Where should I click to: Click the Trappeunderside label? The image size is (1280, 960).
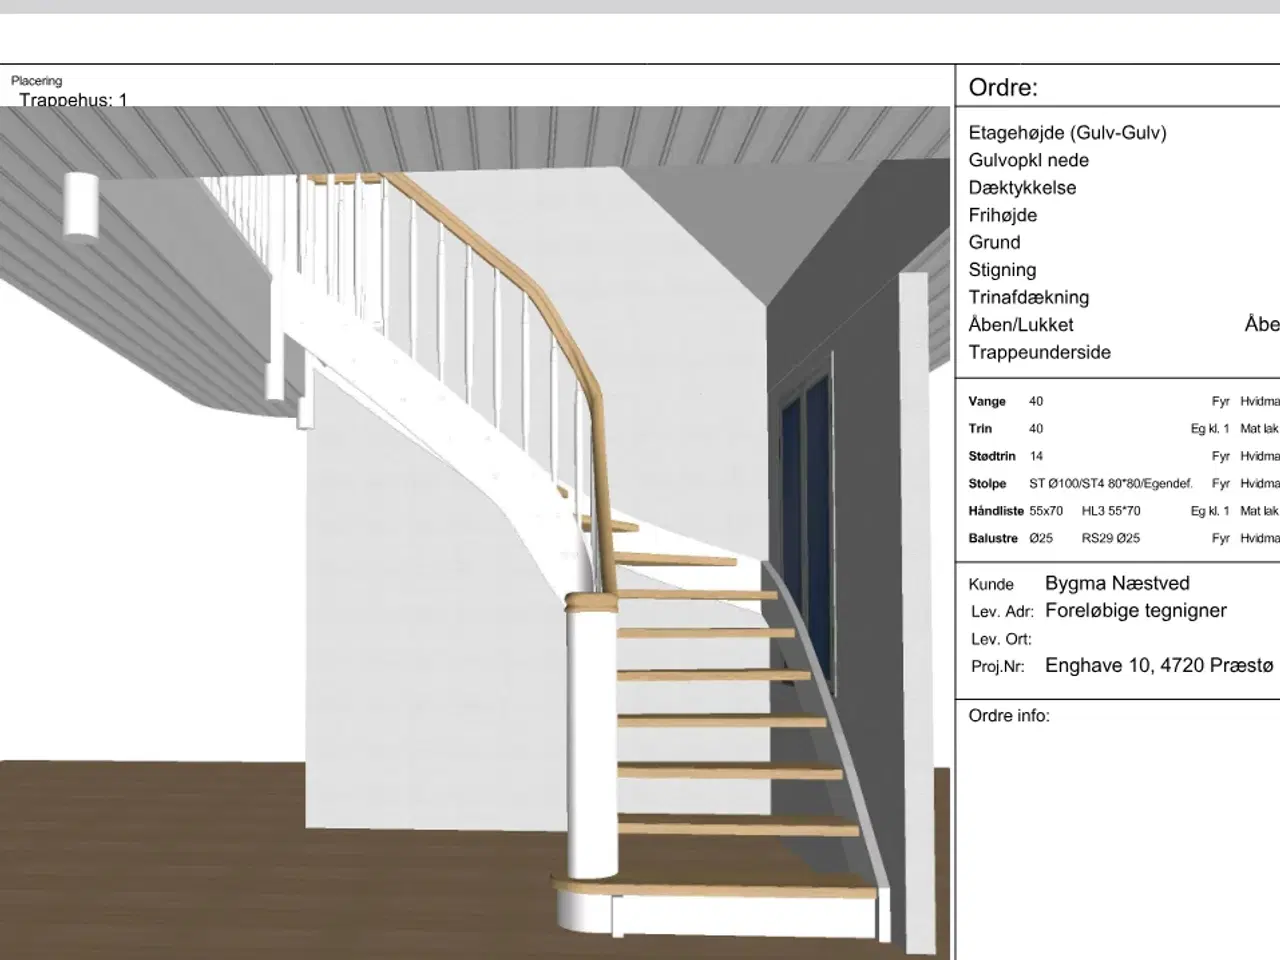click(1039, 352)
